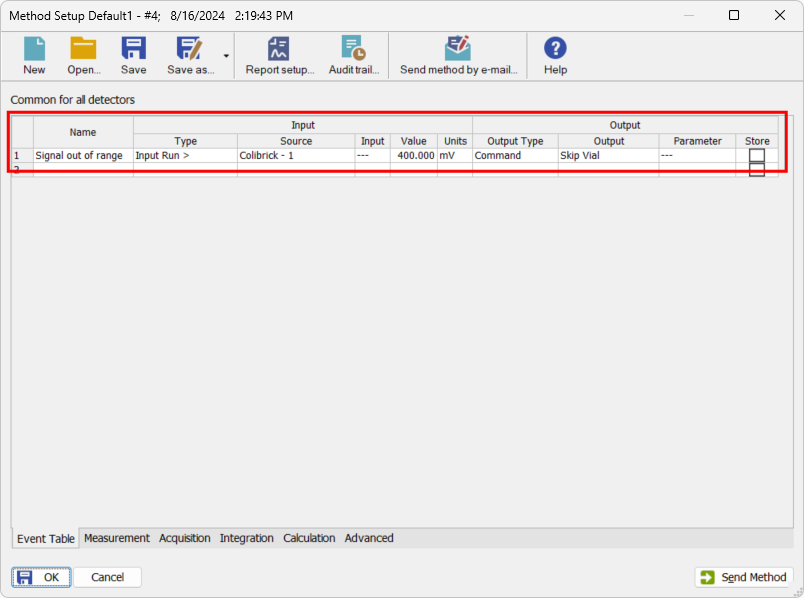Switch to the Acquisition tab

(x=185, y=538)
